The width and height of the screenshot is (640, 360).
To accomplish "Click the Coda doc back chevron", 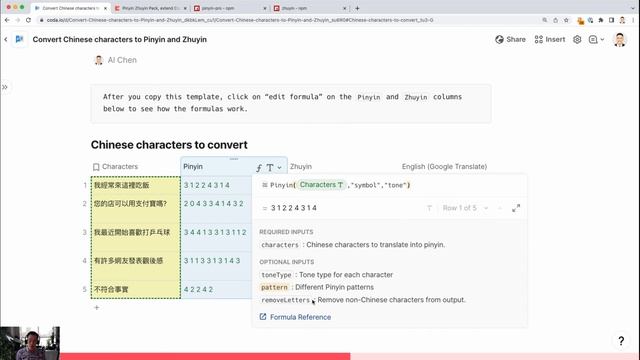I will point(6,40).
